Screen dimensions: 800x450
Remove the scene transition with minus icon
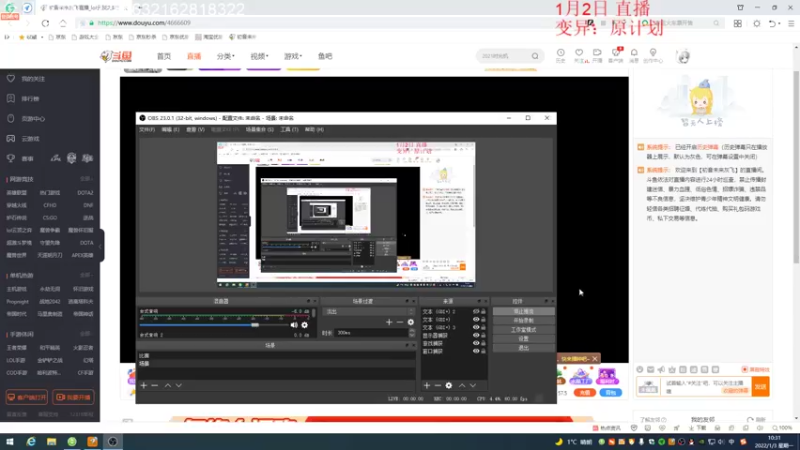399,322
